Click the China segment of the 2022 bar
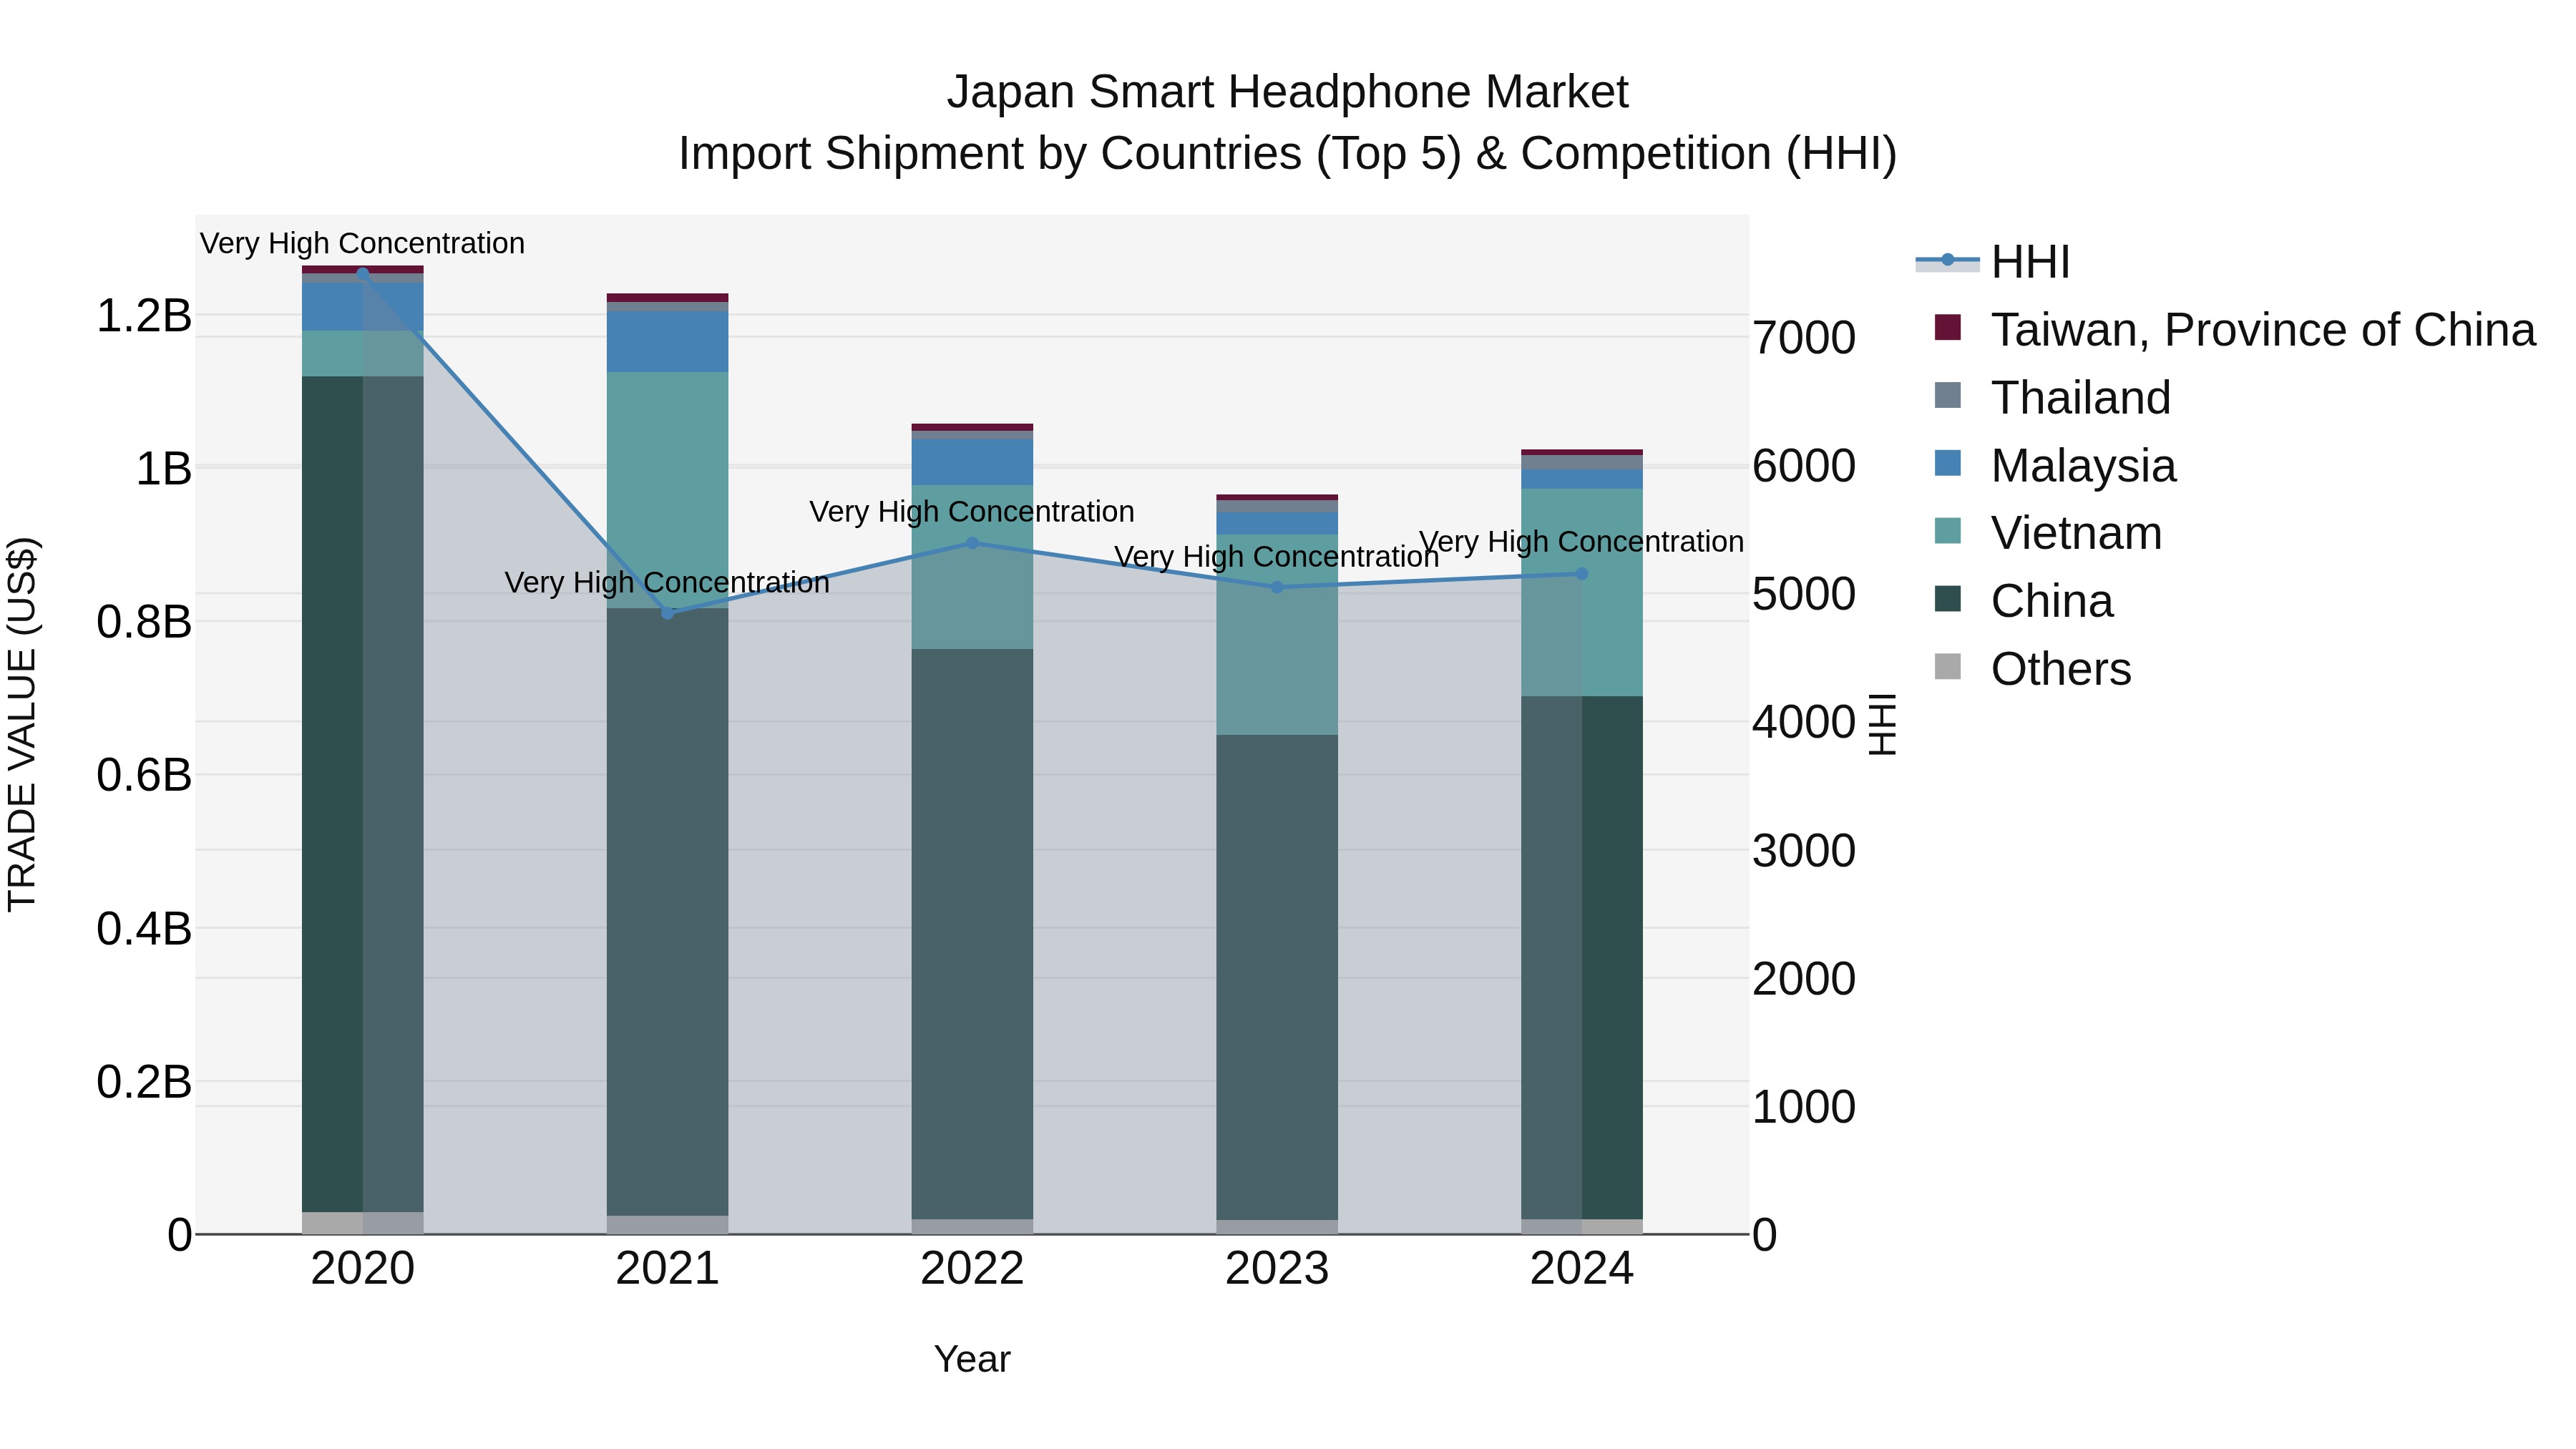This screenshot has width=2576, height=1449. pyautogui.click(x=973, y=934)
